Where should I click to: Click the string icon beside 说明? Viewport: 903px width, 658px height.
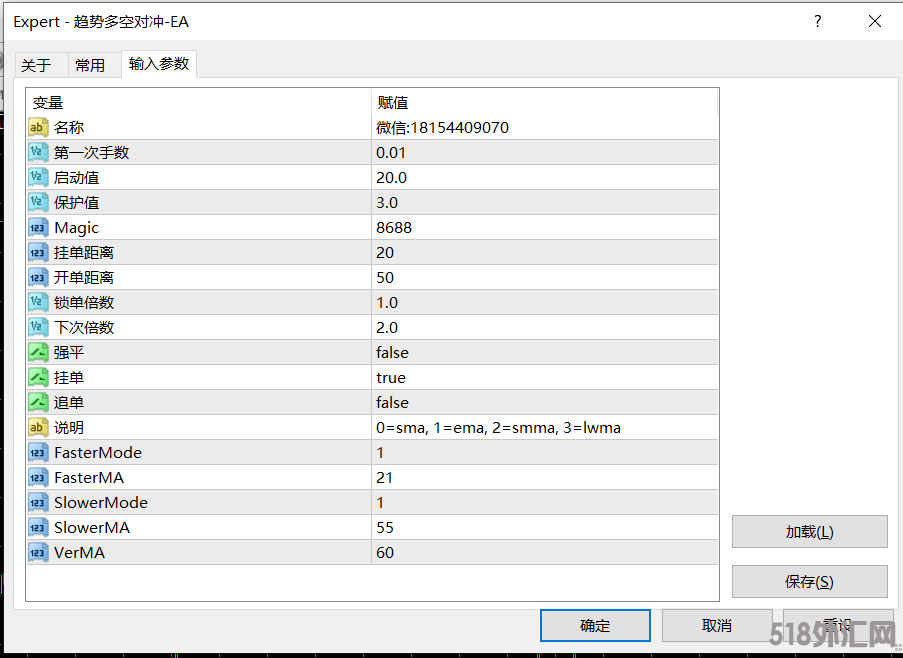pos(38,427)
